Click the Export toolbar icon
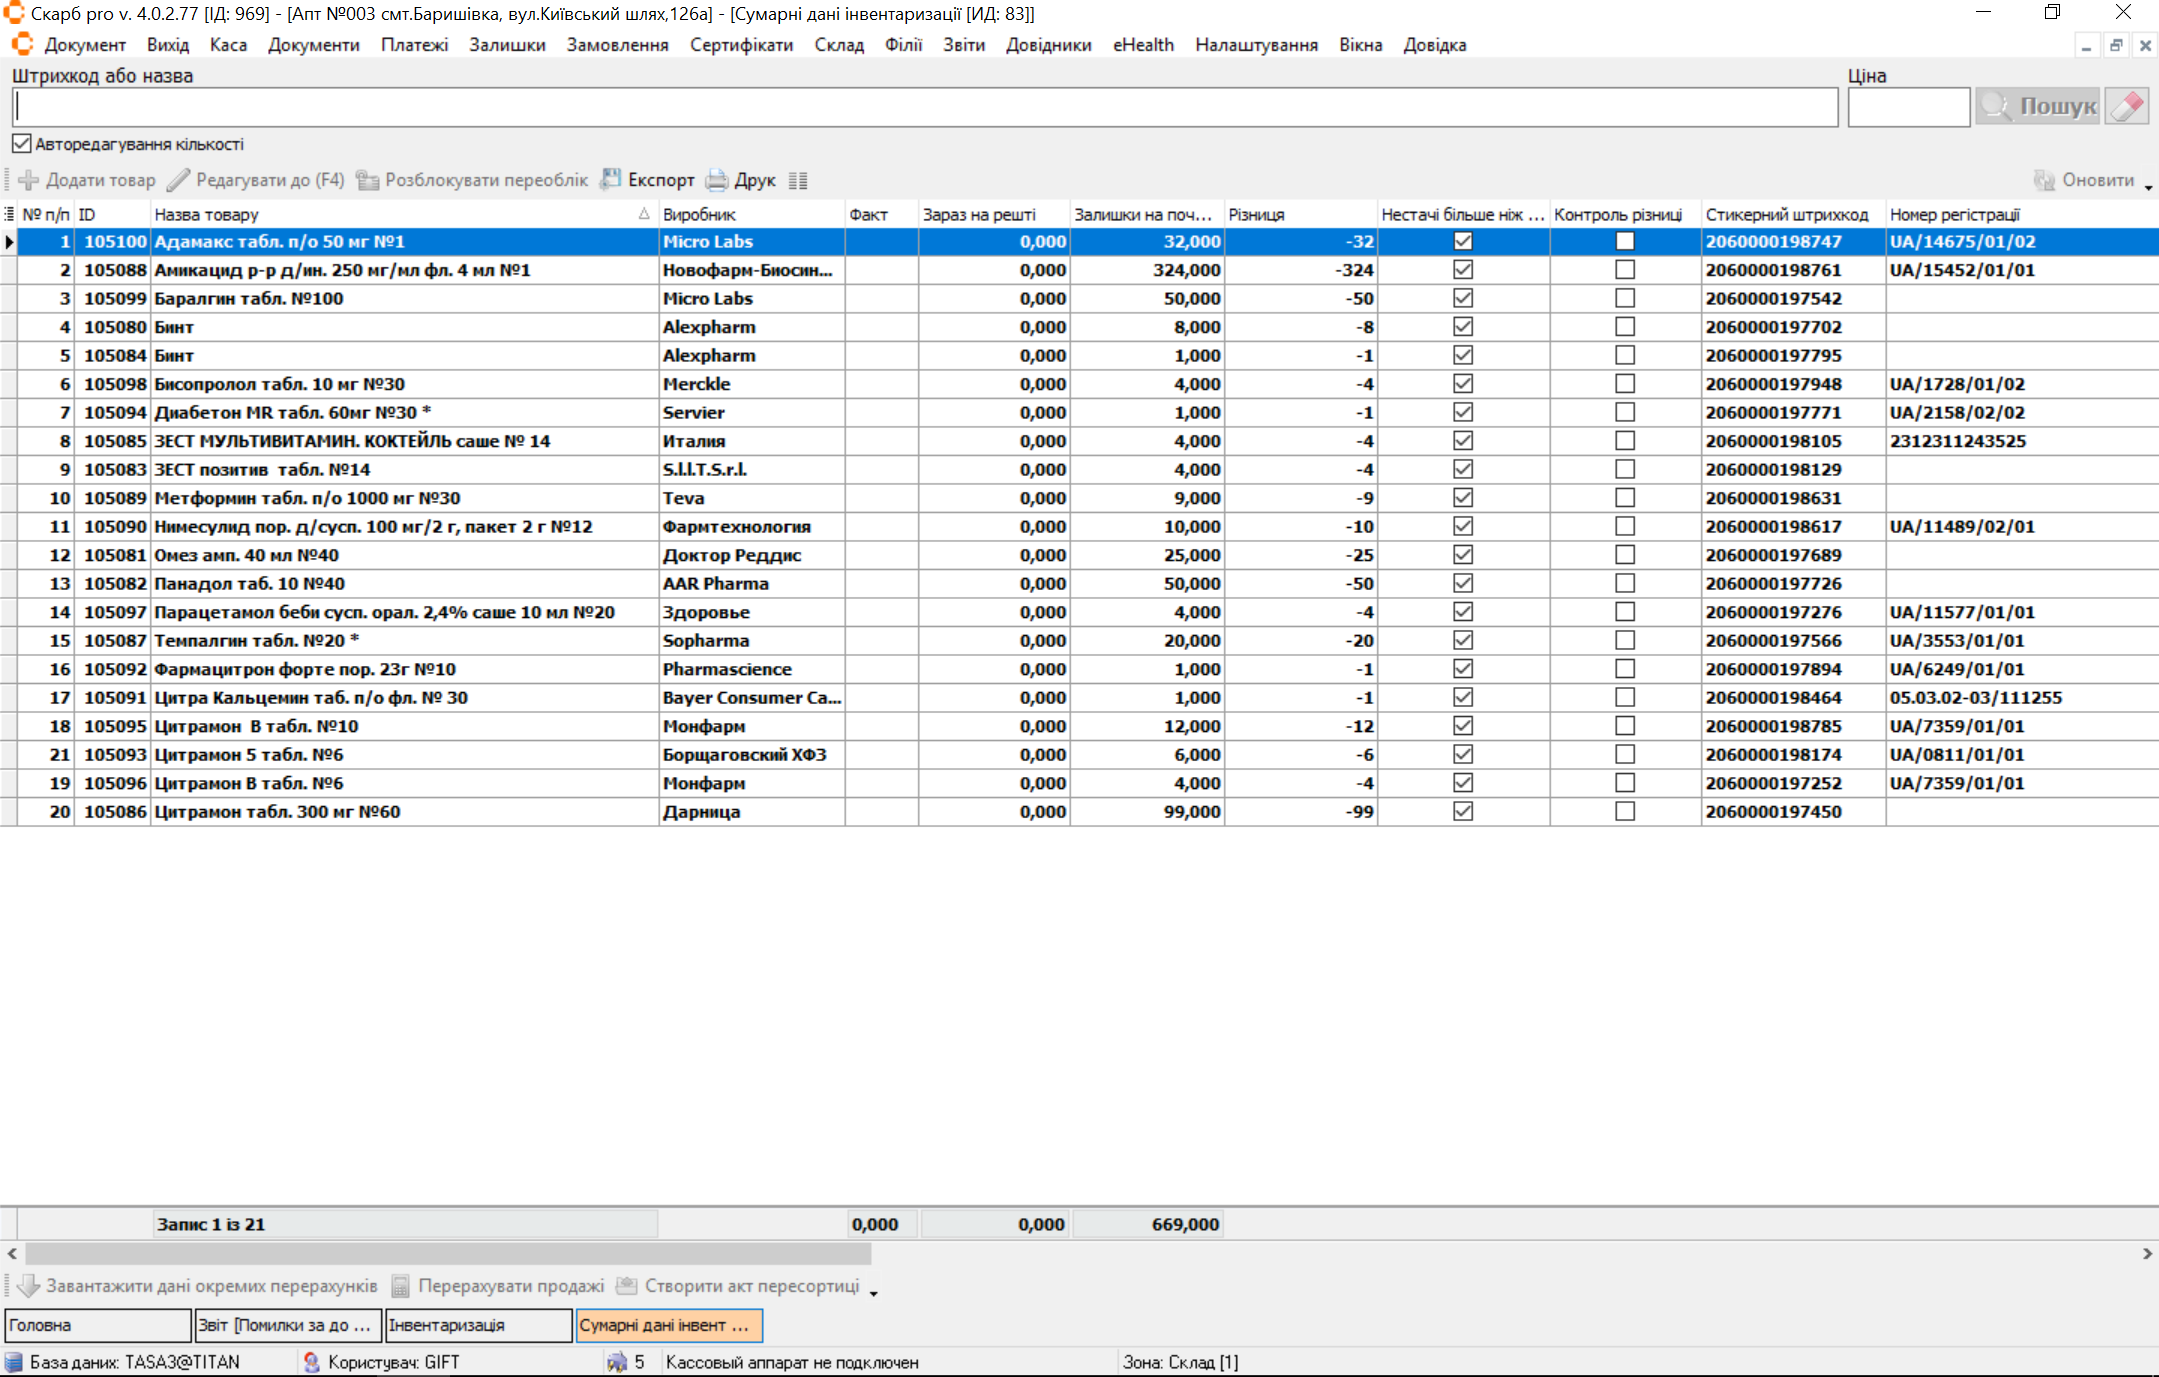 pyautogui.click(x=610, y=180)
